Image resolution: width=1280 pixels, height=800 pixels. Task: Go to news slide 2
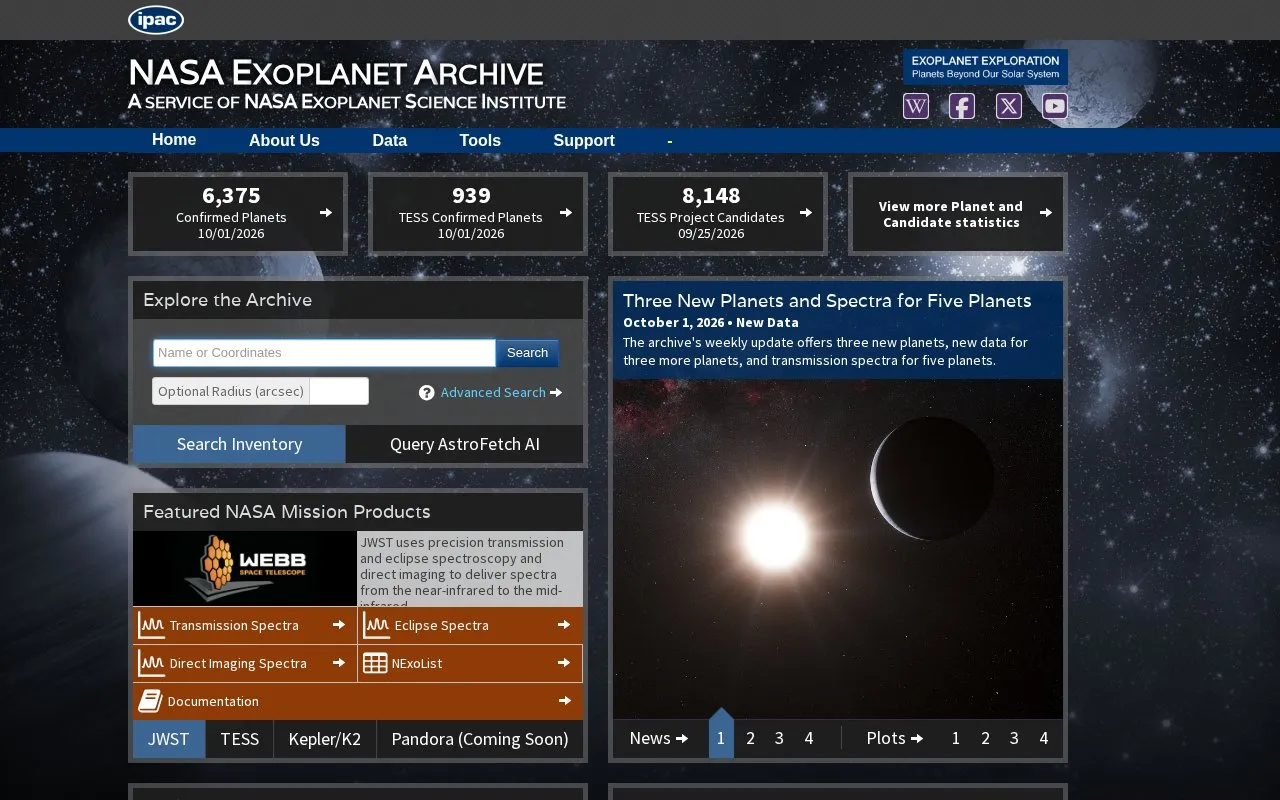coord(751,738)
